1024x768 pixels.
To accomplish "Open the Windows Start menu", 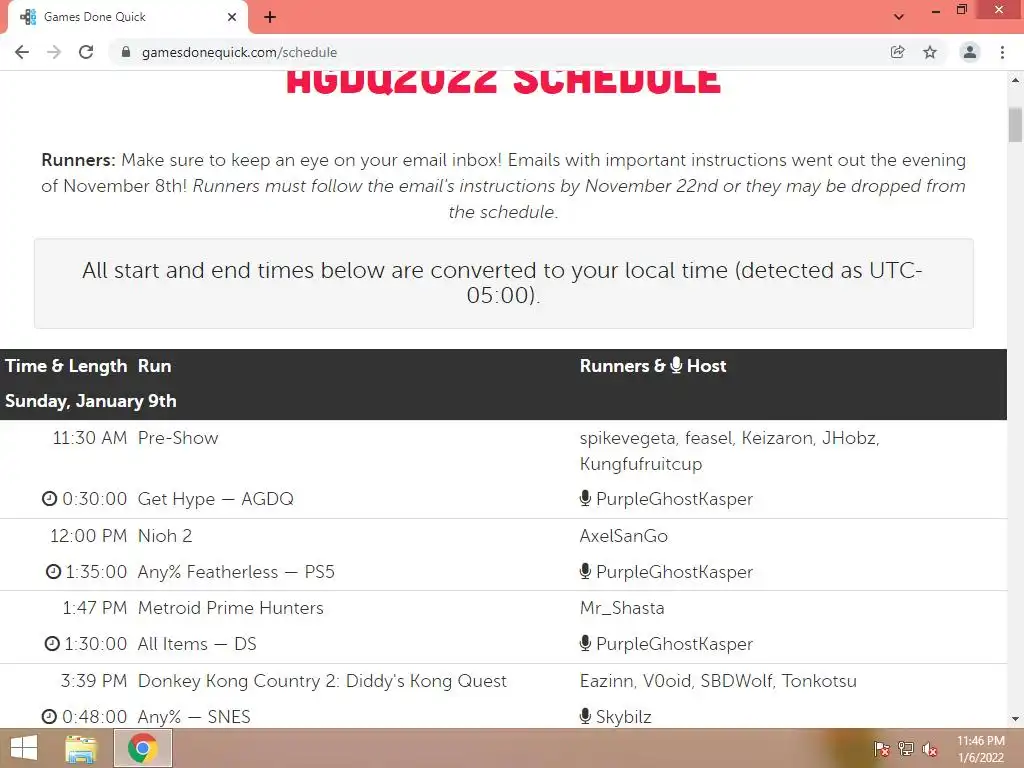I will (x=24, y=748).
